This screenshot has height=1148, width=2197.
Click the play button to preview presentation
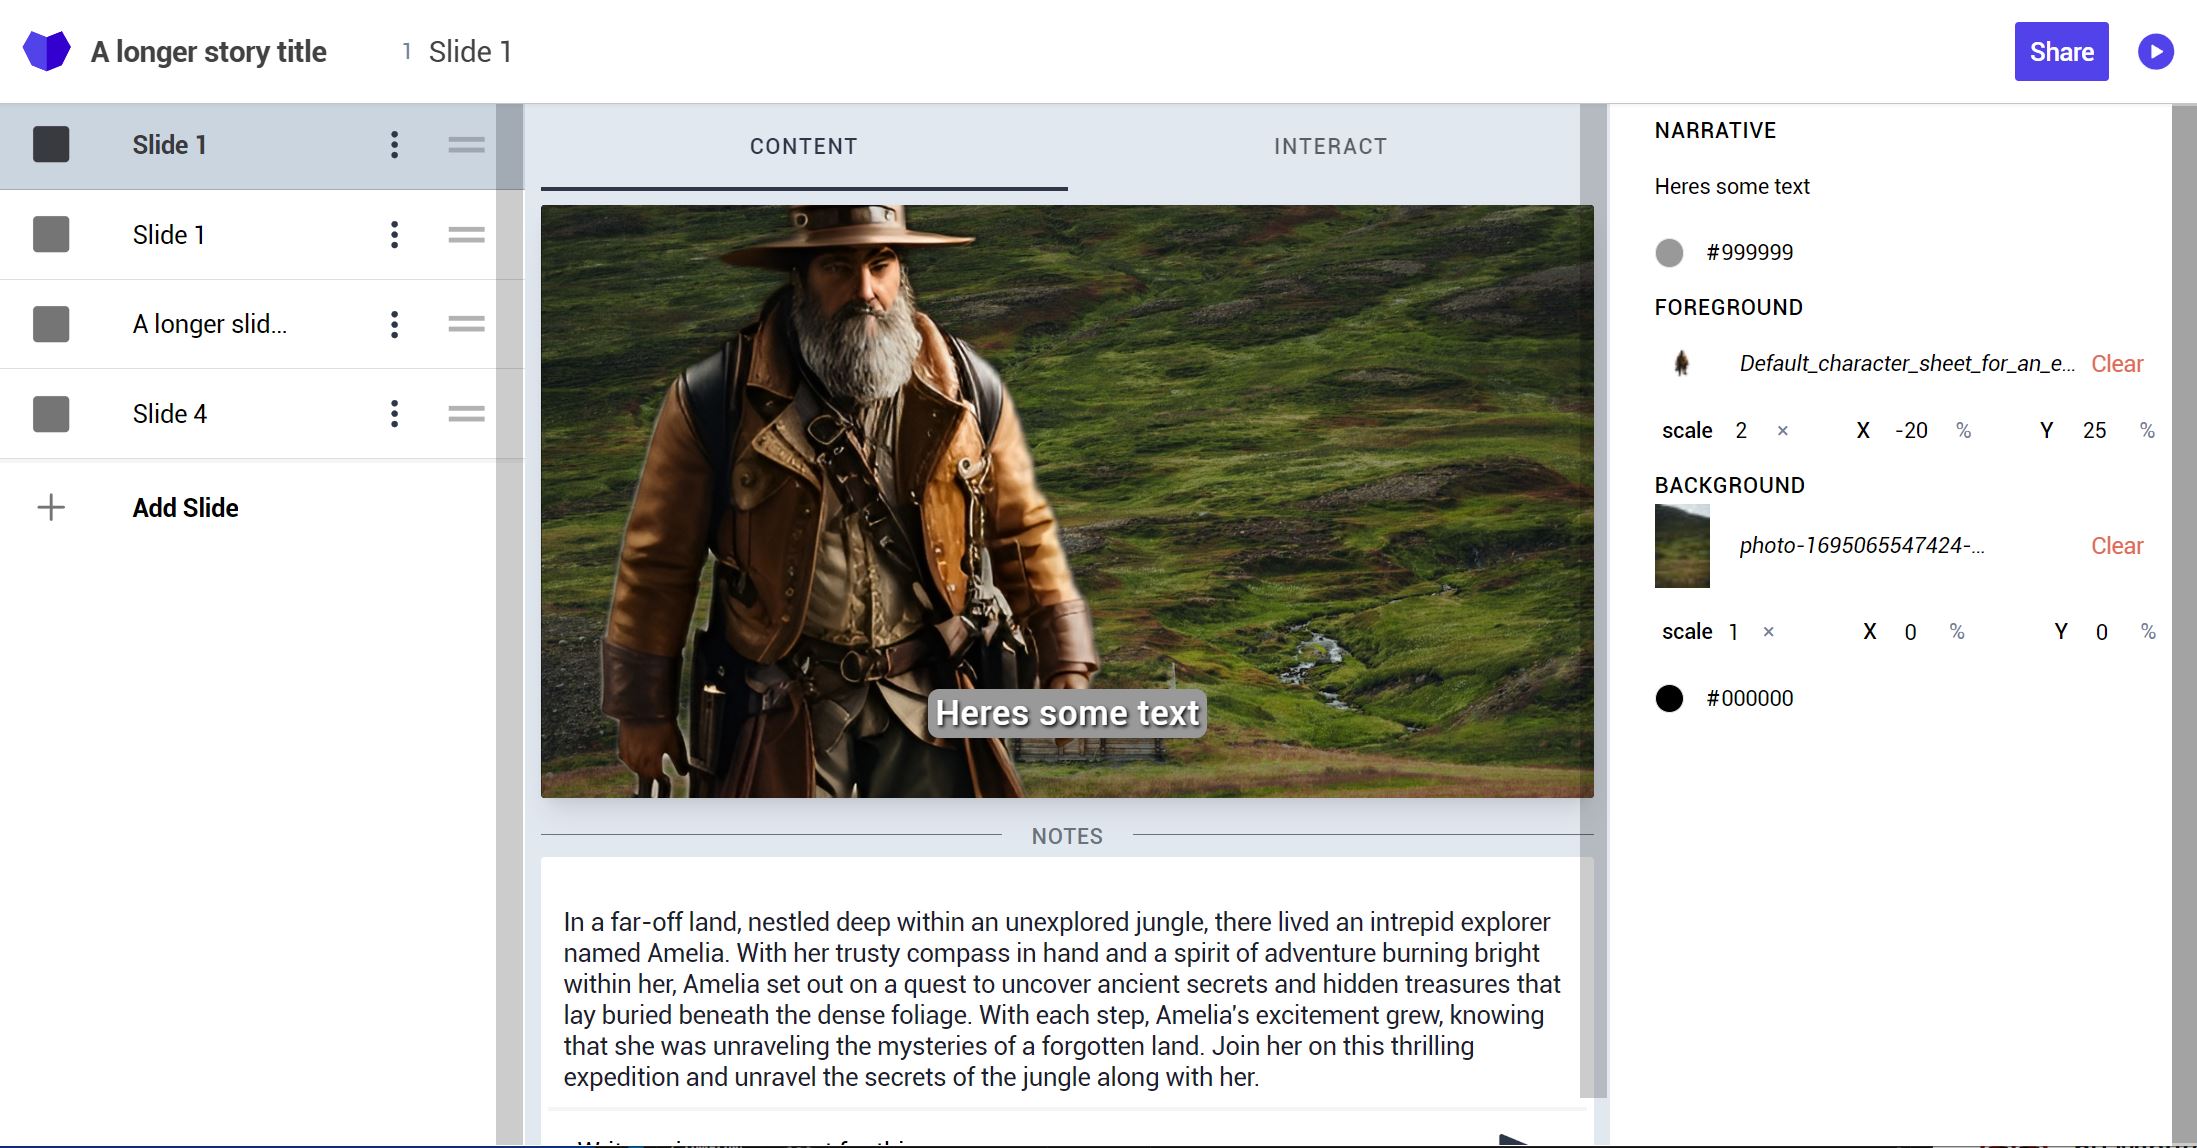tap(2156, 51)
